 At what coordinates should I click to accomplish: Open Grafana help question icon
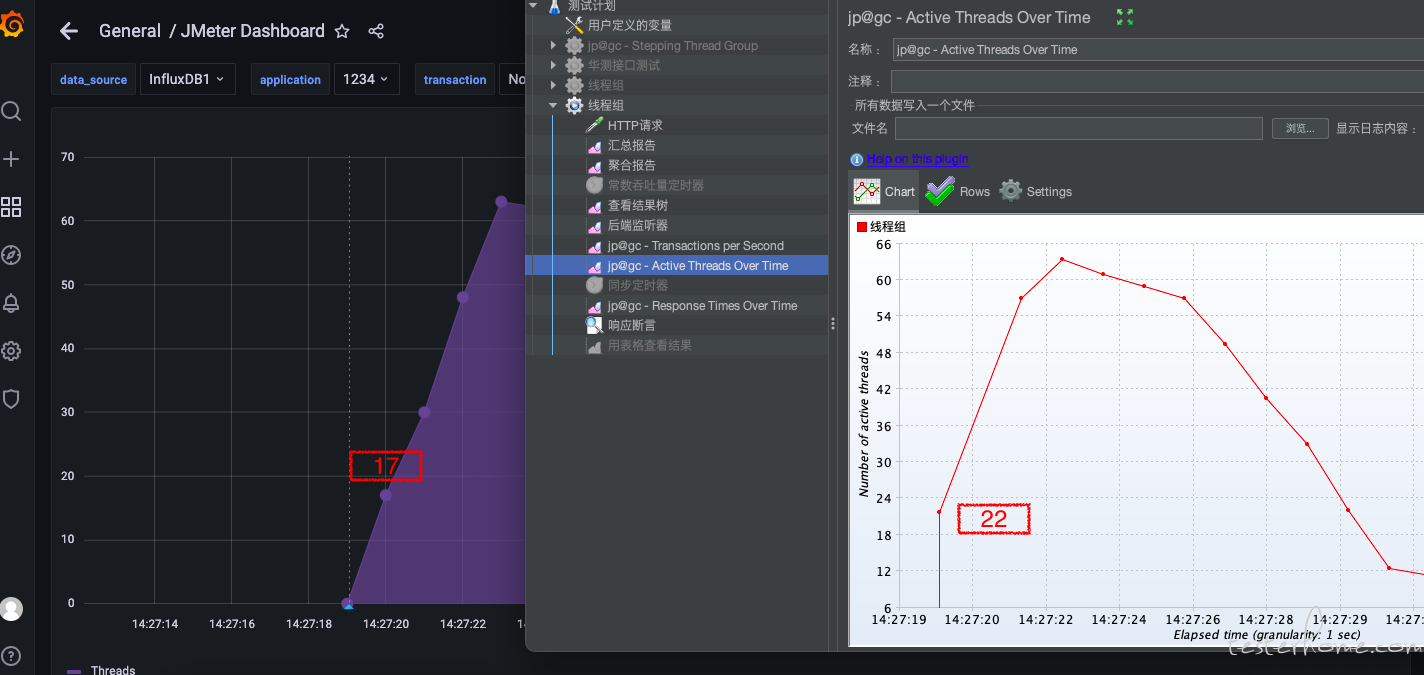[11, 656]
